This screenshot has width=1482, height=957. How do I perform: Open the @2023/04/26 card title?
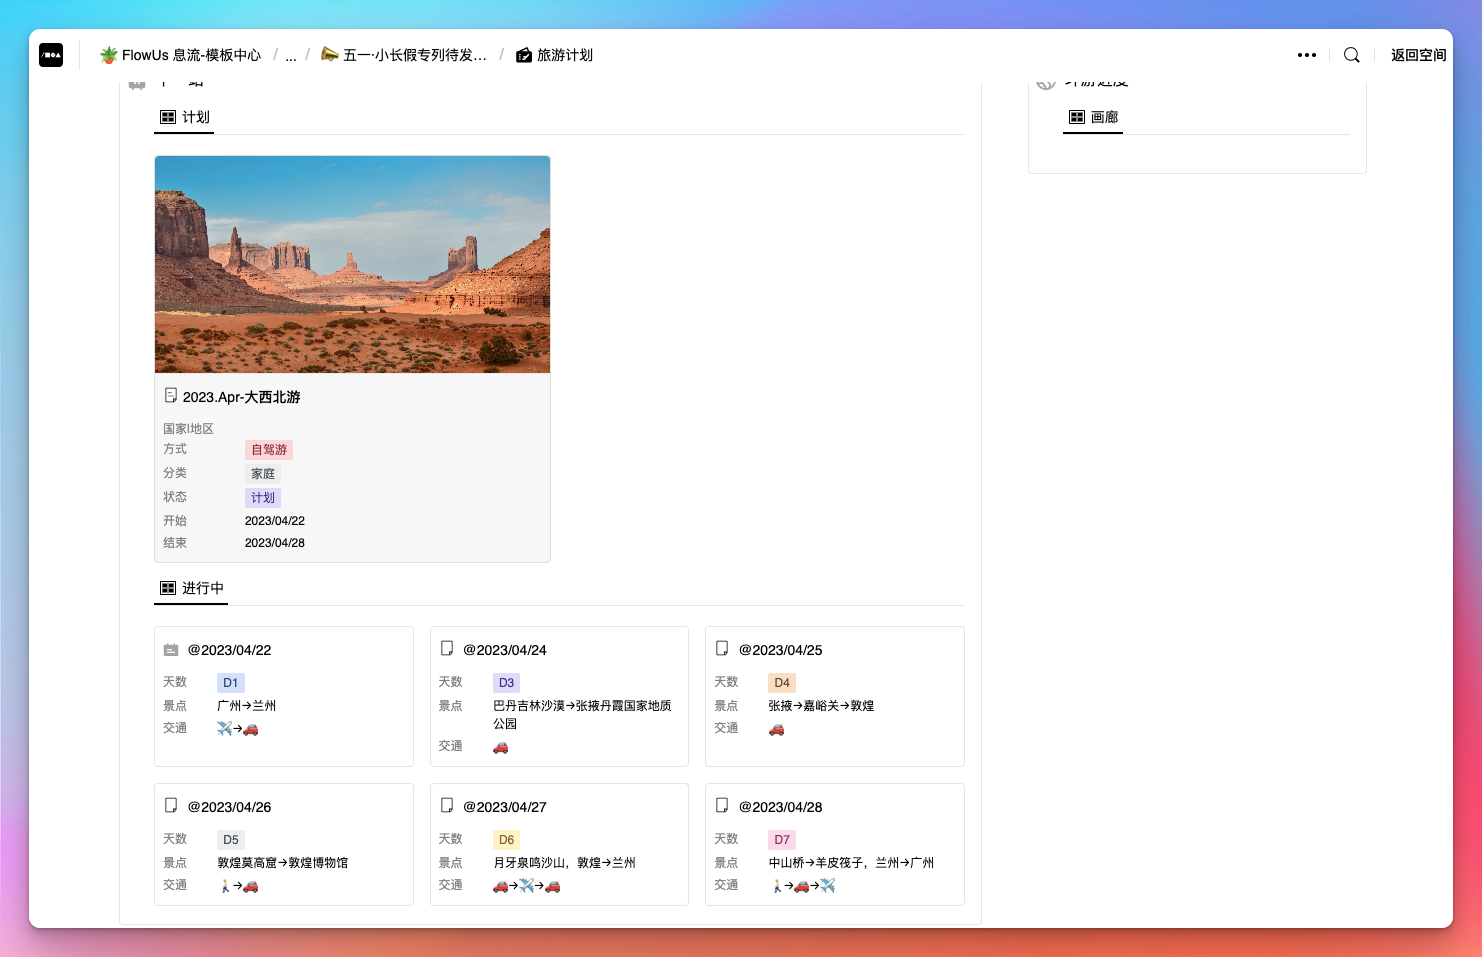tap(229, 807)
